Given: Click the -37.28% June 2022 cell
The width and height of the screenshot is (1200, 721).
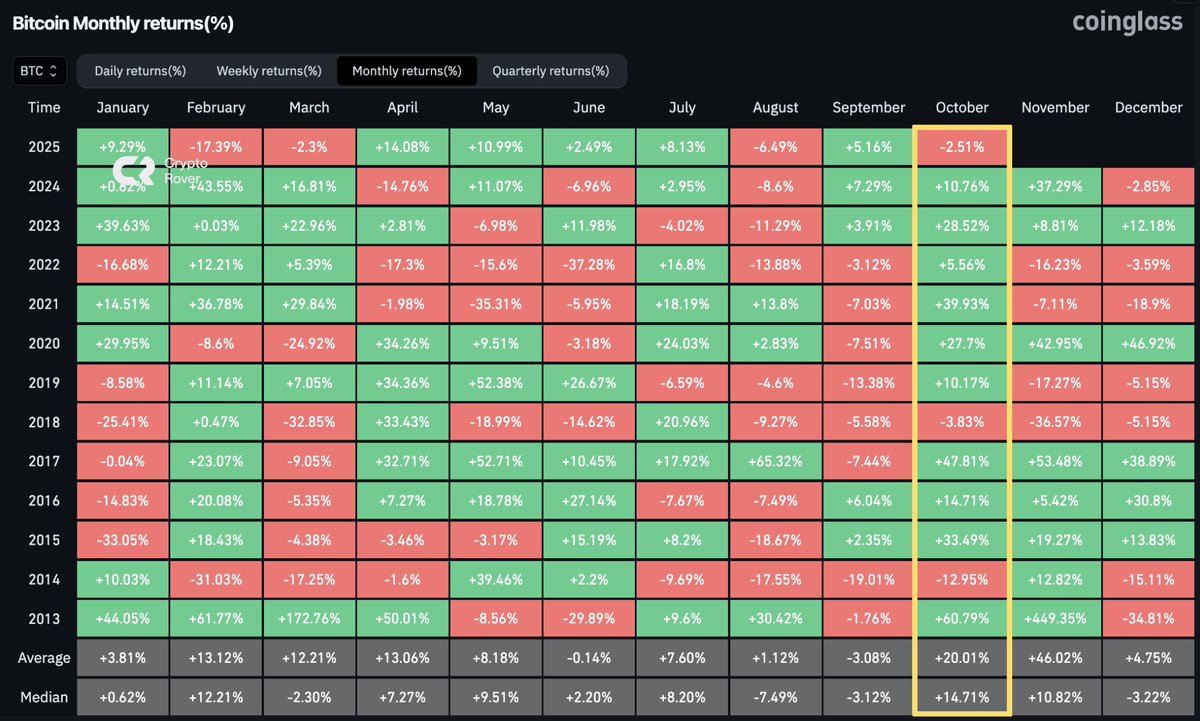Looking at the screenshot, I should tap(589, 264).
